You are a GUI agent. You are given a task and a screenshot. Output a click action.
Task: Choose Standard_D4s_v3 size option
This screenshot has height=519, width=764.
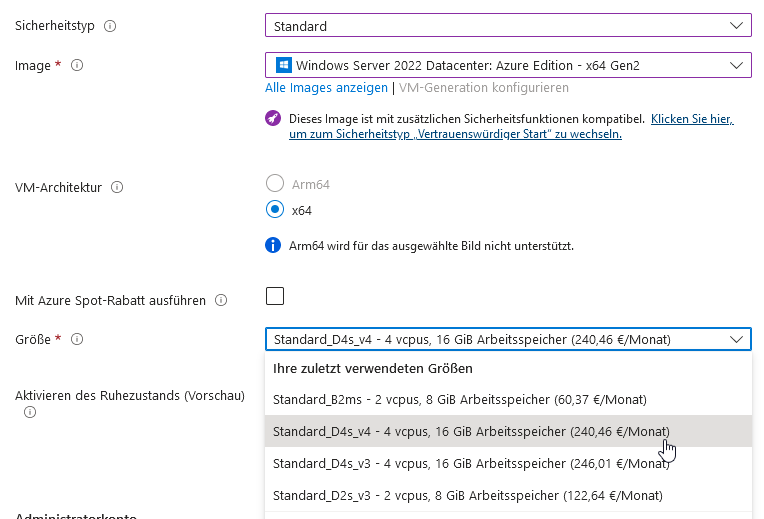(x=508, y=463)
